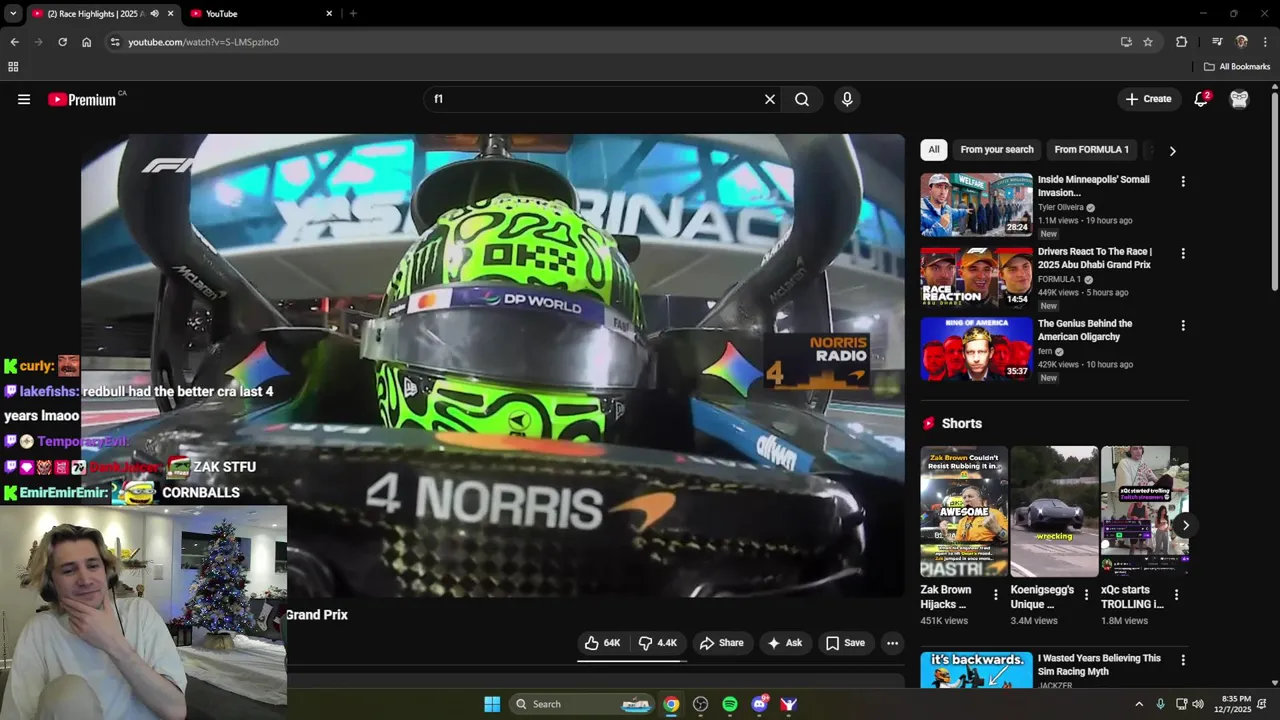Screen dimensions: 1280x720
Task: Clear the search box with the X
Action: point(770,99)
